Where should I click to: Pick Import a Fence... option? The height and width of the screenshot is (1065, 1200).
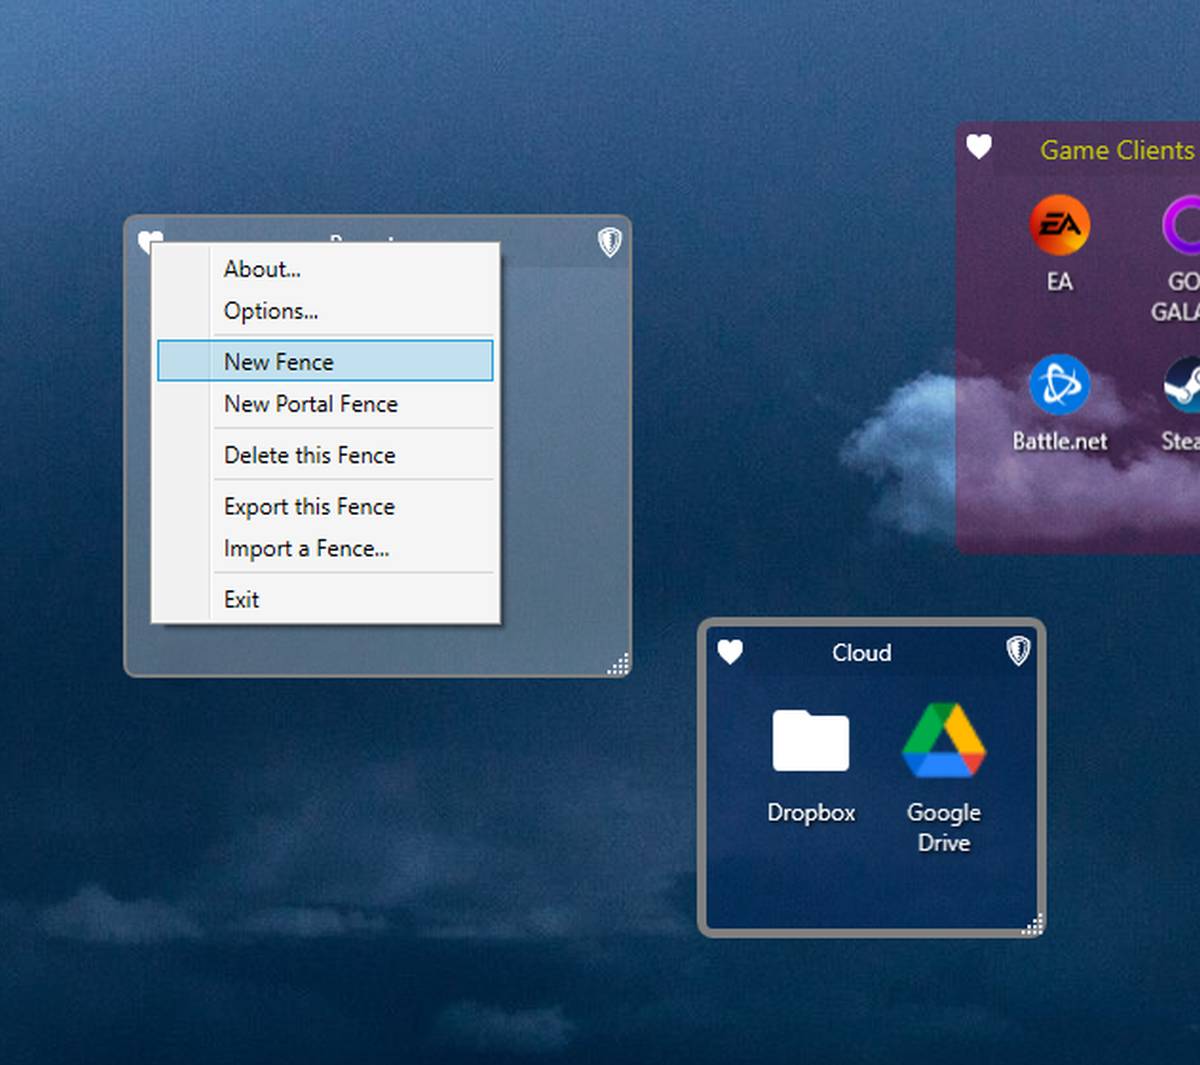(306, 549)
